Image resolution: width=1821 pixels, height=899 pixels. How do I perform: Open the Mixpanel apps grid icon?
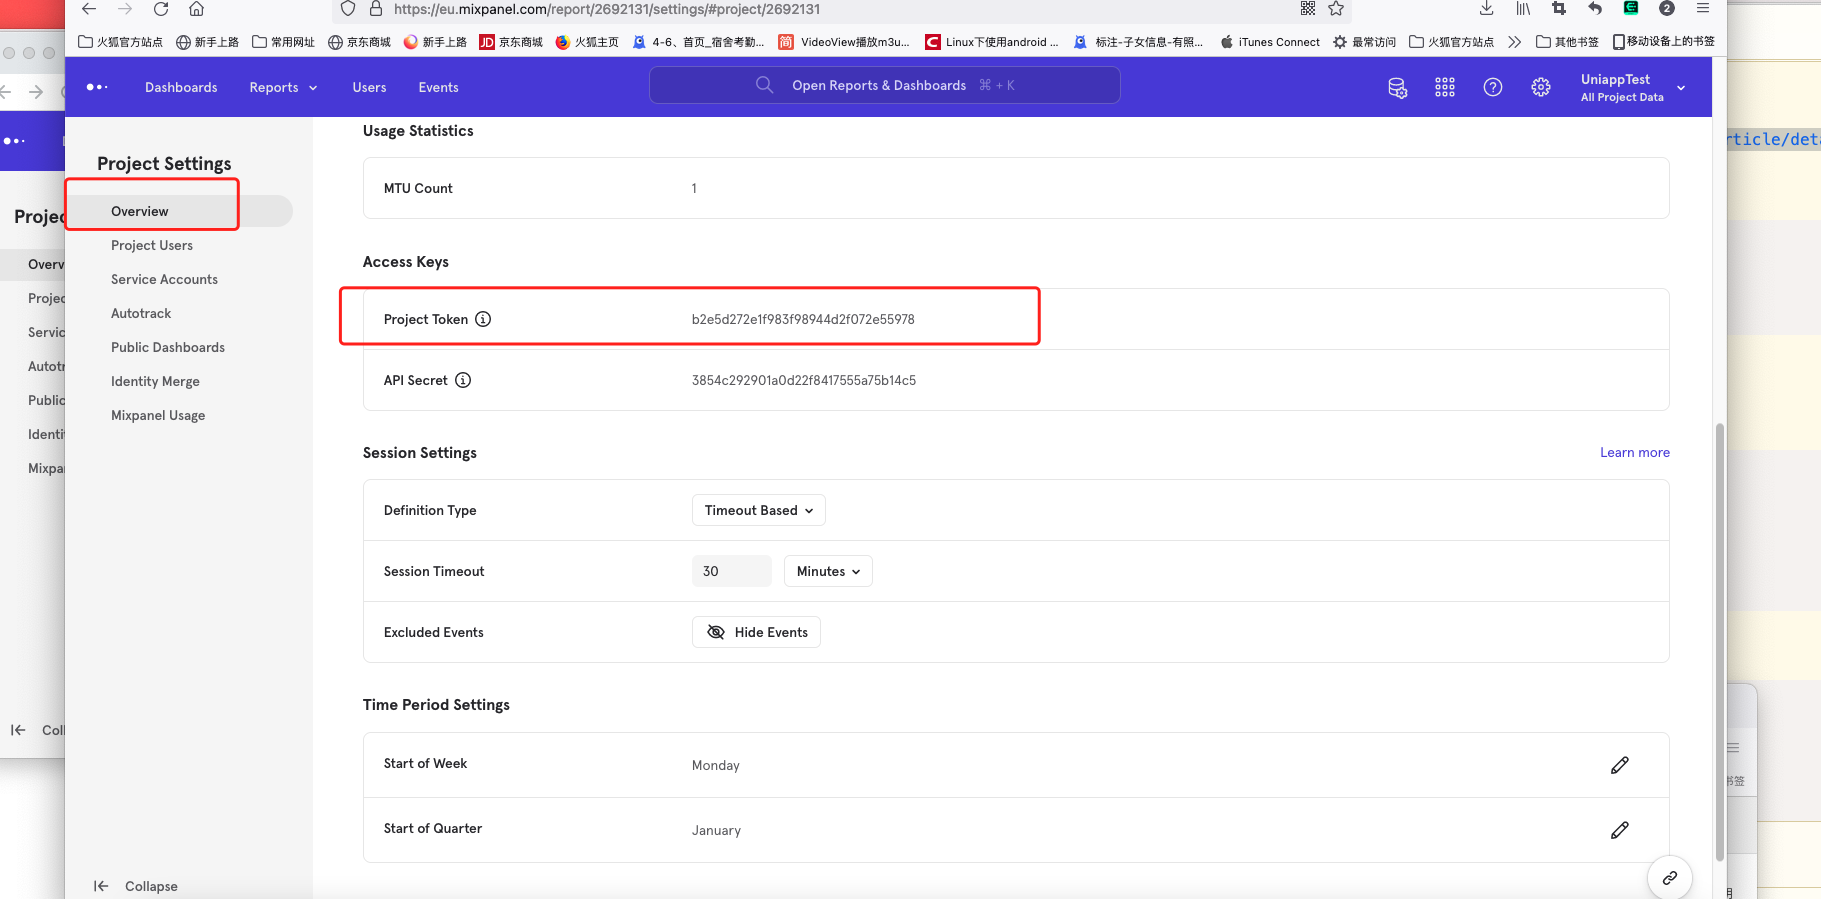click(1445, 87)
